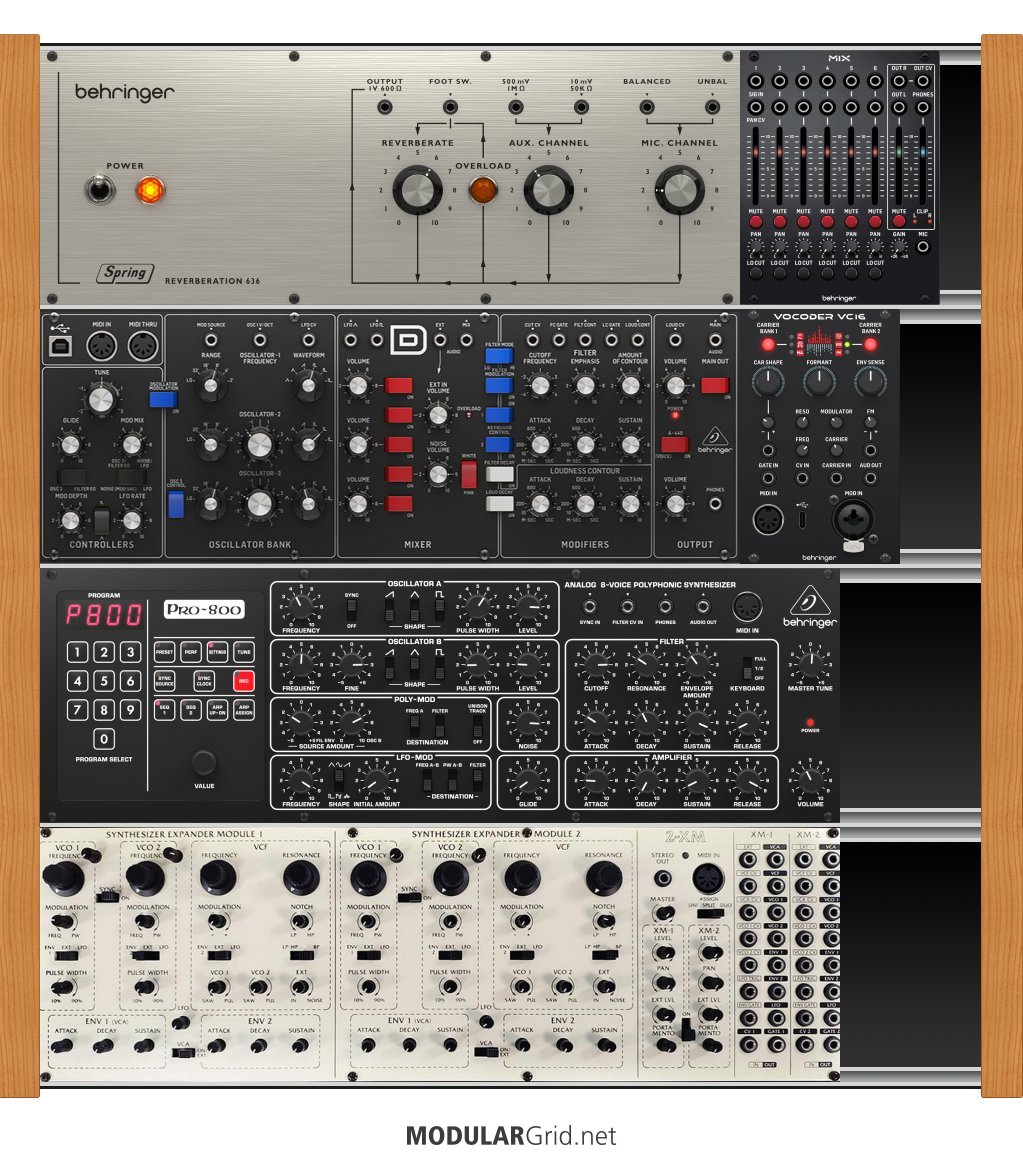The image size is (1023, 1157).
Task: Toggle the red A-440 switch
Action: point(675,444)
